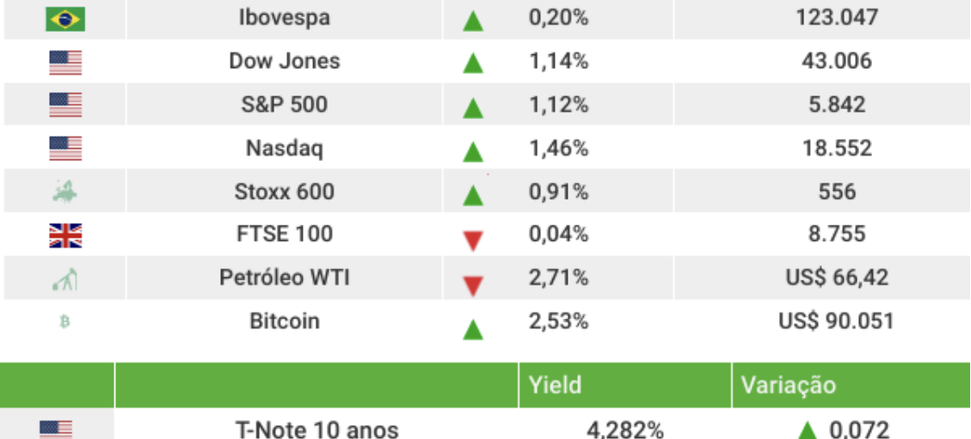Click the Bitcoin price US$ 90.051
The height and width of the screenshot is (439, 971).
point(836,322)
